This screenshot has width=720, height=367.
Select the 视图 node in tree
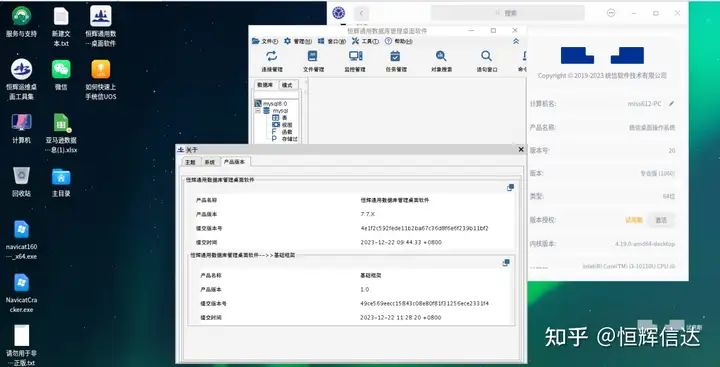coord(282,124)
